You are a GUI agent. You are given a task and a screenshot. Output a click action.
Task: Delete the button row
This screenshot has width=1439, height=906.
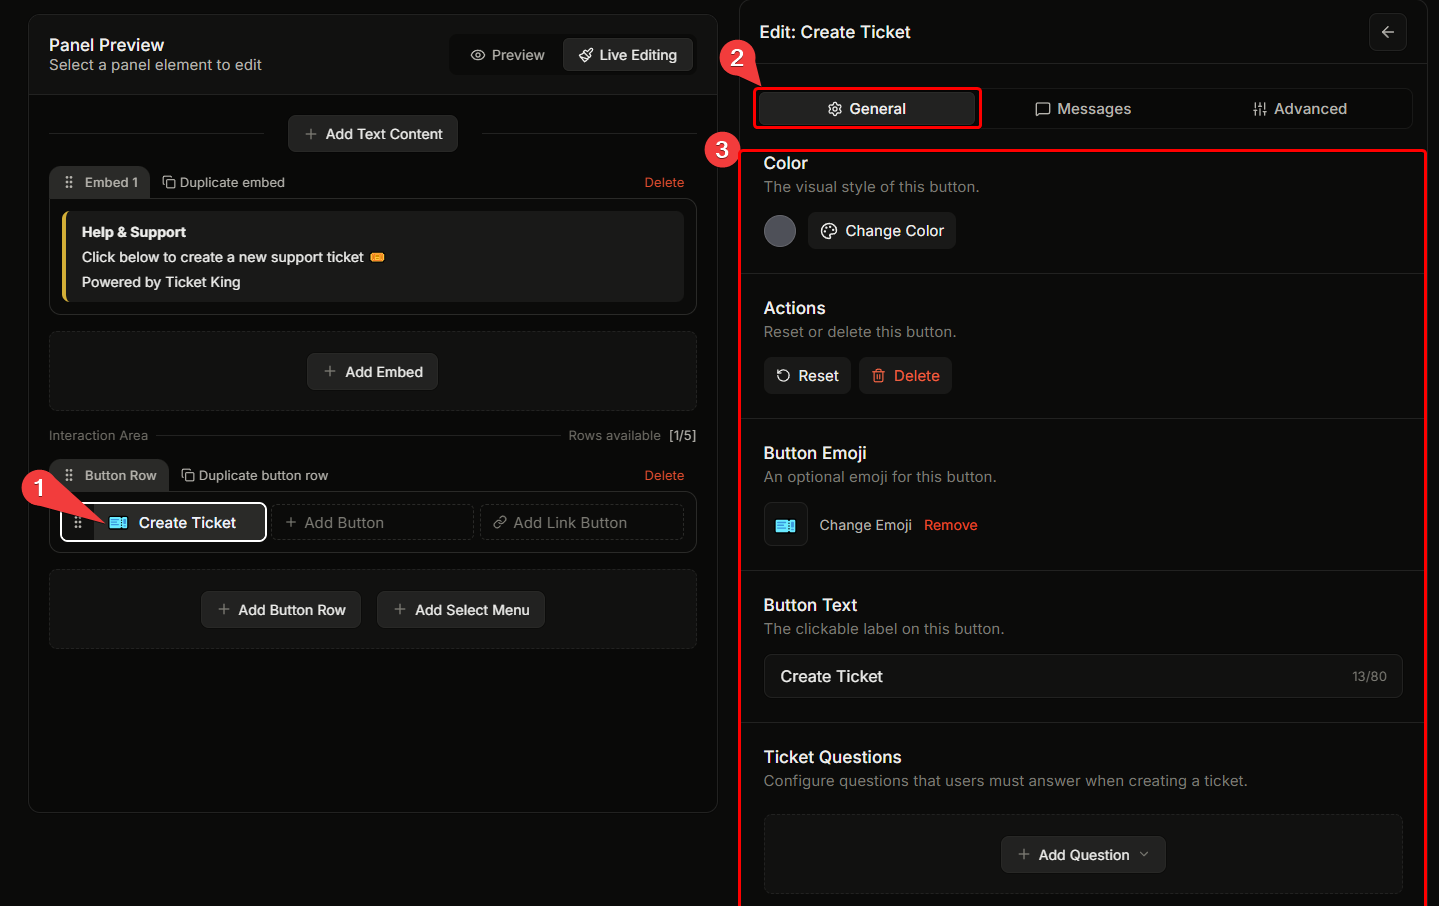[x=664, y=475]
